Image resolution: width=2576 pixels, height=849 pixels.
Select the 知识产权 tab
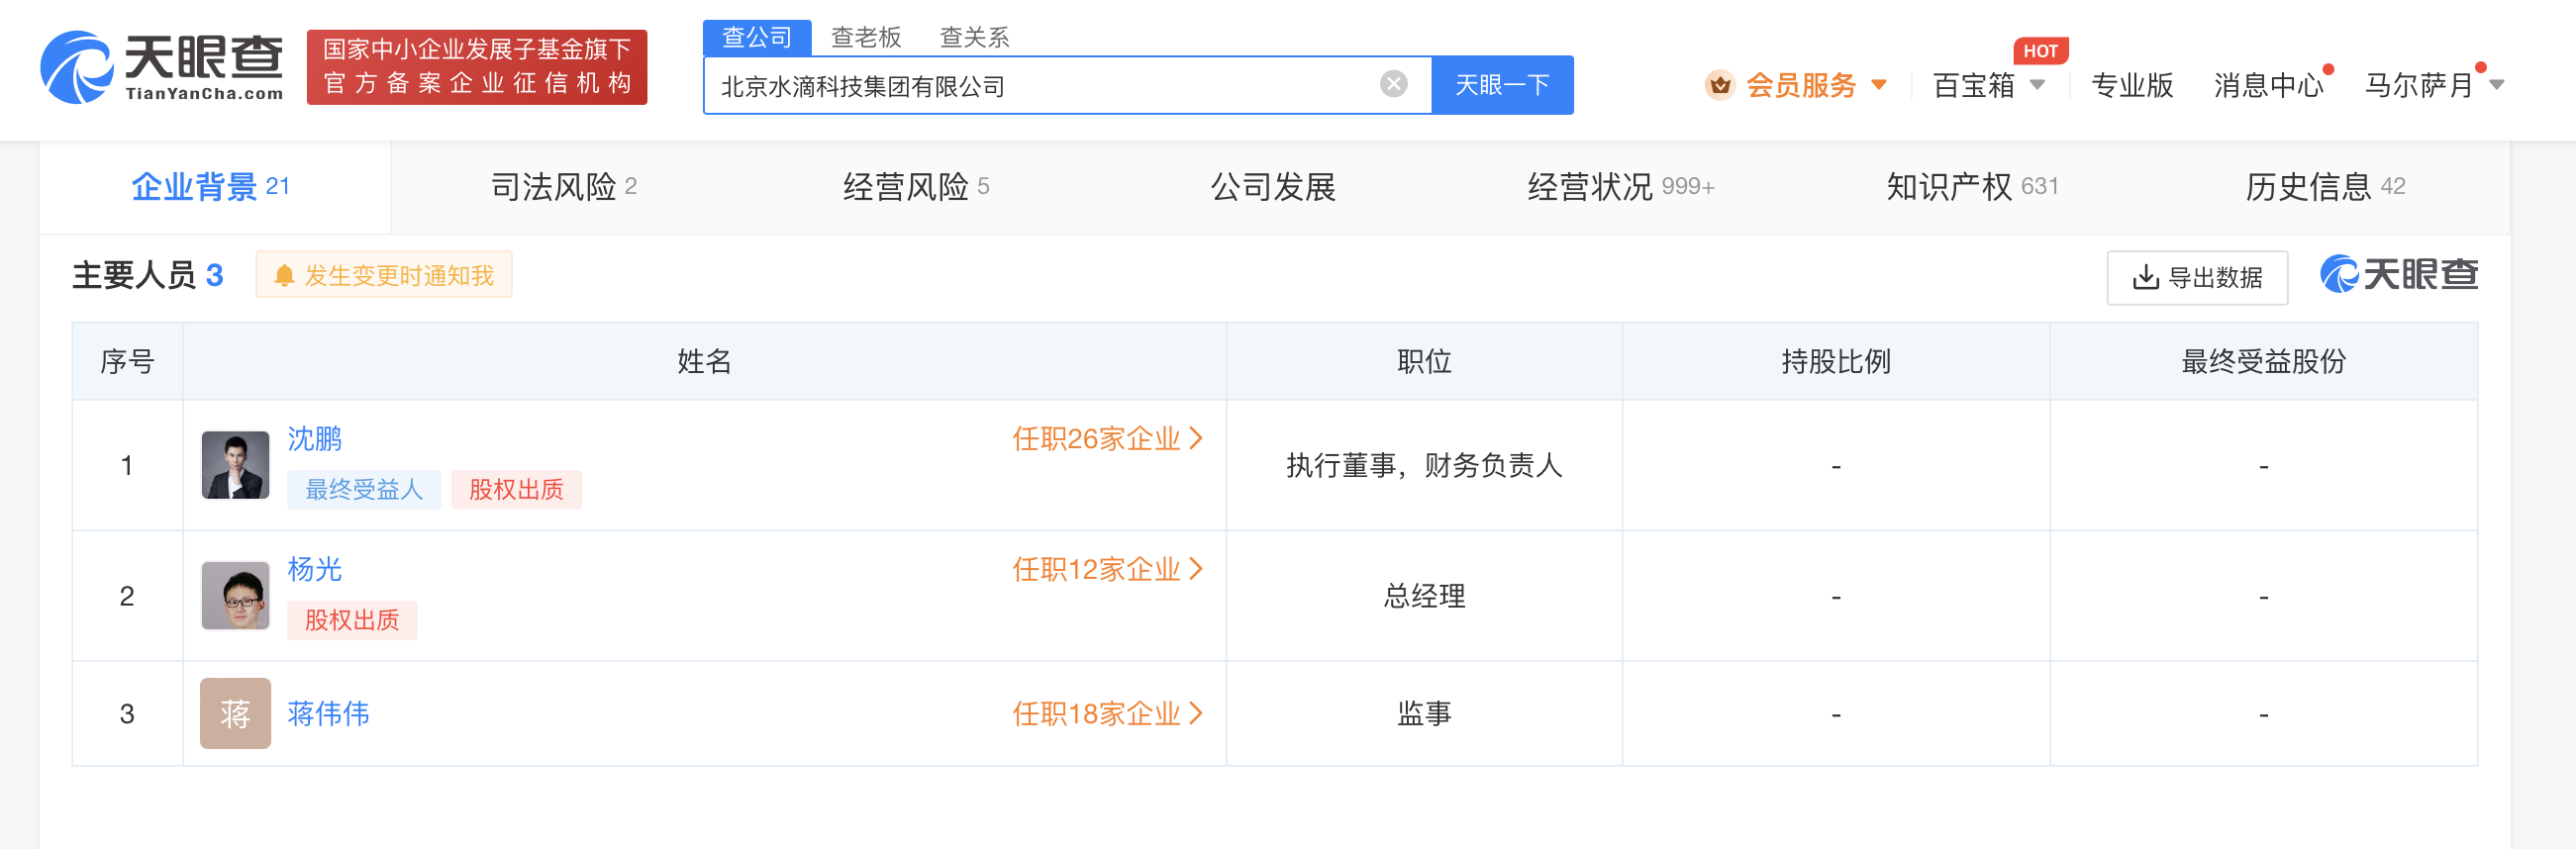1972,187
